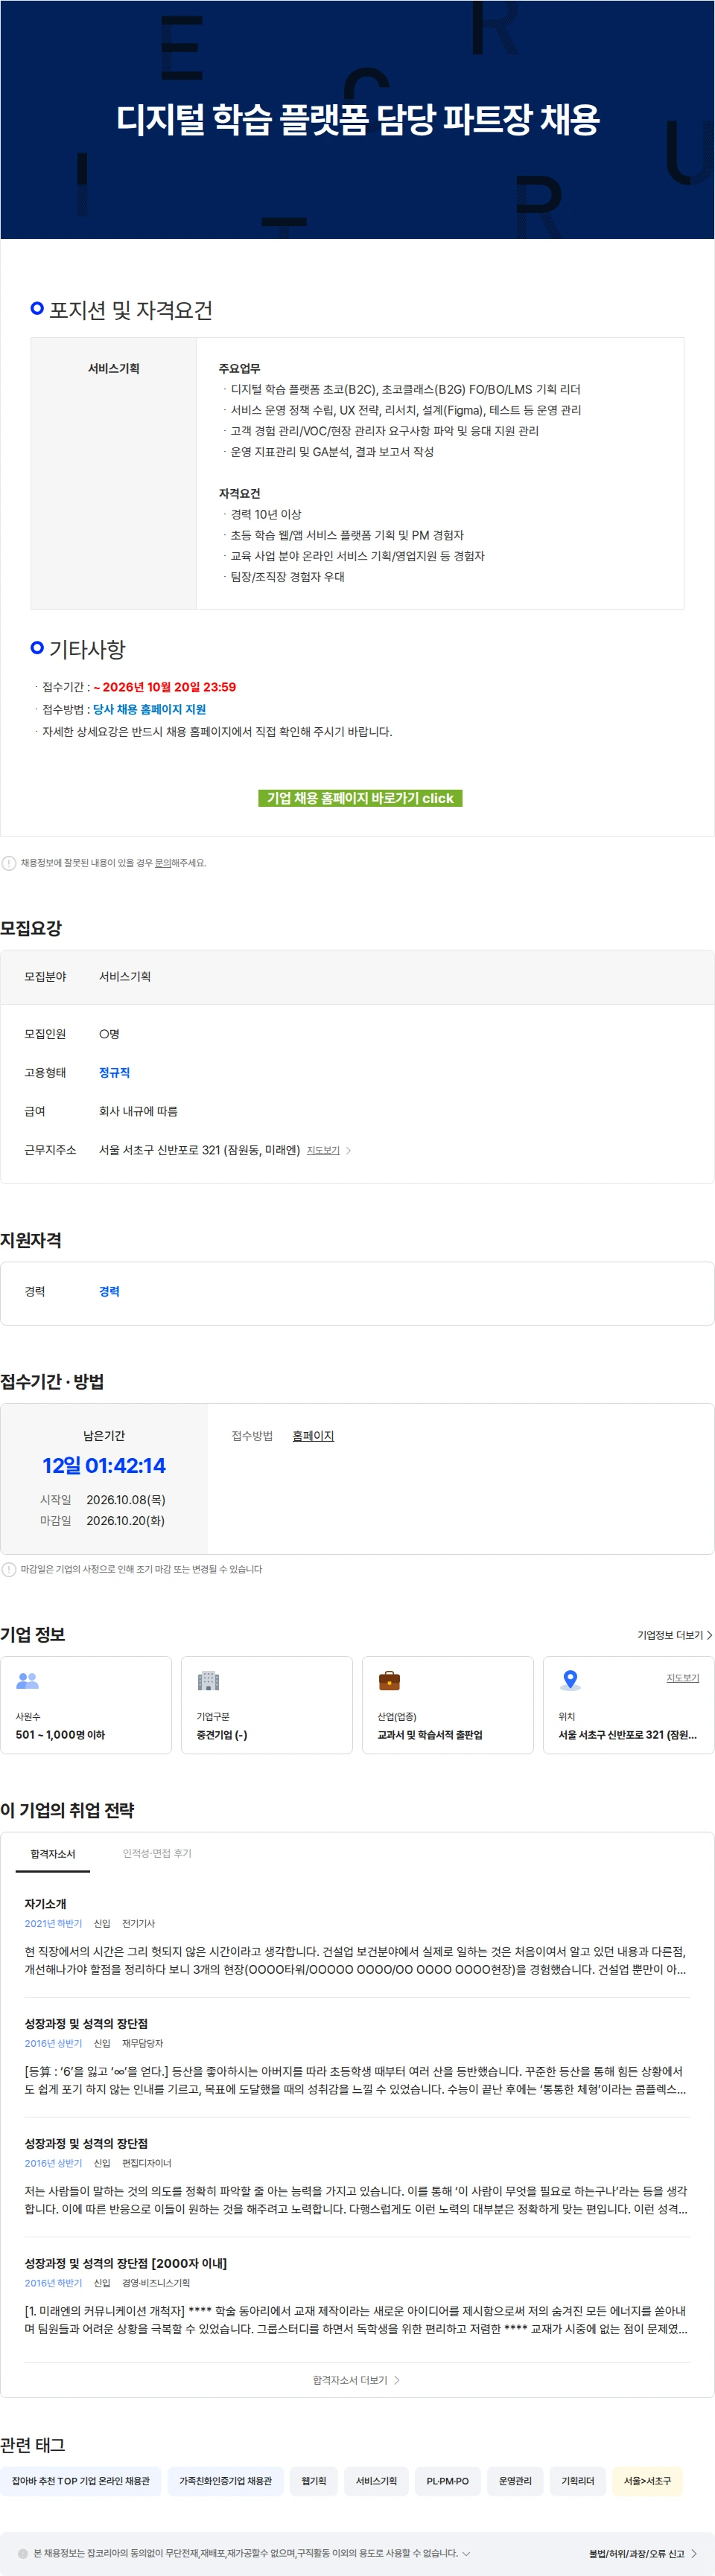This screenshot has height=2576, width=715.
Task: Click the map pin icon on the 위치 card
Action: pyautogui.click(x=570, y=1680)
